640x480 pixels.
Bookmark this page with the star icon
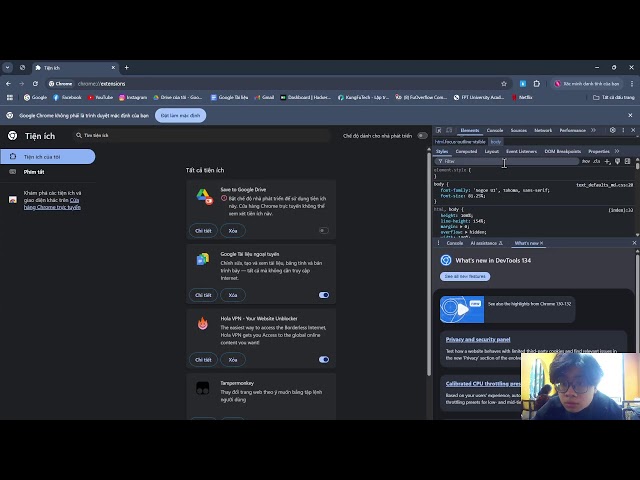[x=504, y=84]
